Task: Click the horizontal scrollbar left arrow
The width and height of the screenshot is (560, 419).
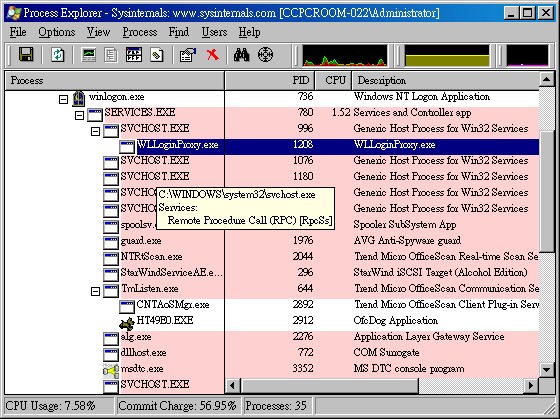Action: (232, 385)
